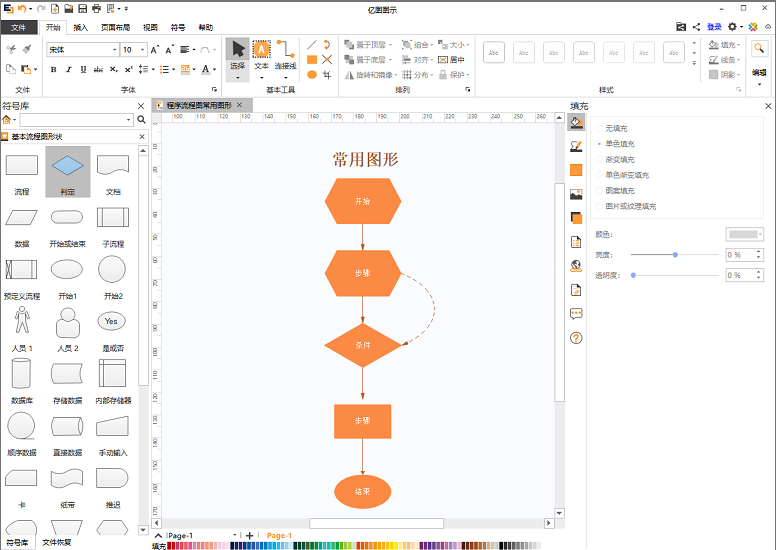Image resolution: width=776 pixels, height=550 pixels.
Task: Close the basic flowchart shapes library
Action: pos(142,137)
